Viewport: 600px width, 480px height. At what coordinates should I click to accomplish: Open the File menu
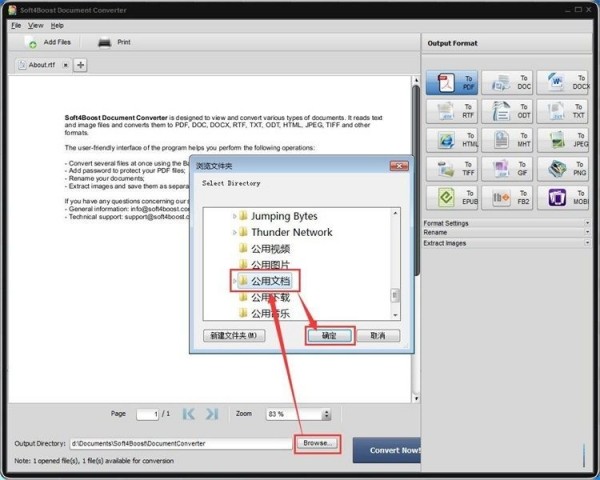[x=16, y=25]
